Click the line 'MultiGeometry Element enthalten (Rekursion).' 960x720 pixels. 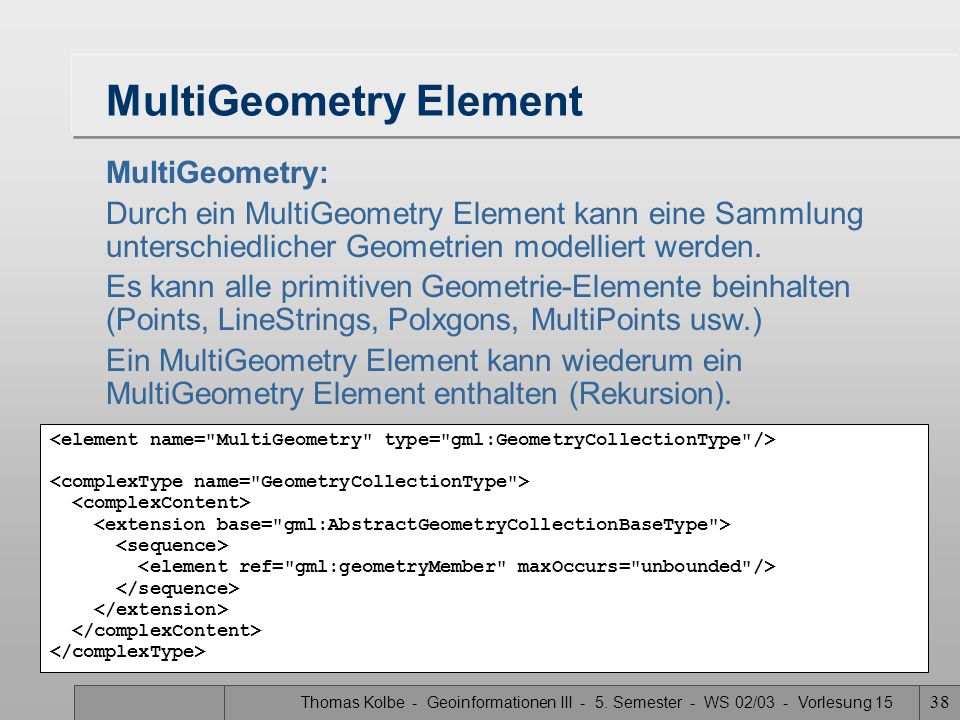tap(419, 394)
